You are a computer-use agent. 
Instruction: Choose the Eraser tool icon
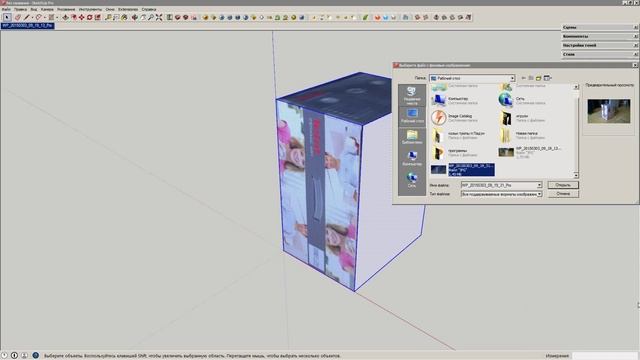click(x=18, y=17)
